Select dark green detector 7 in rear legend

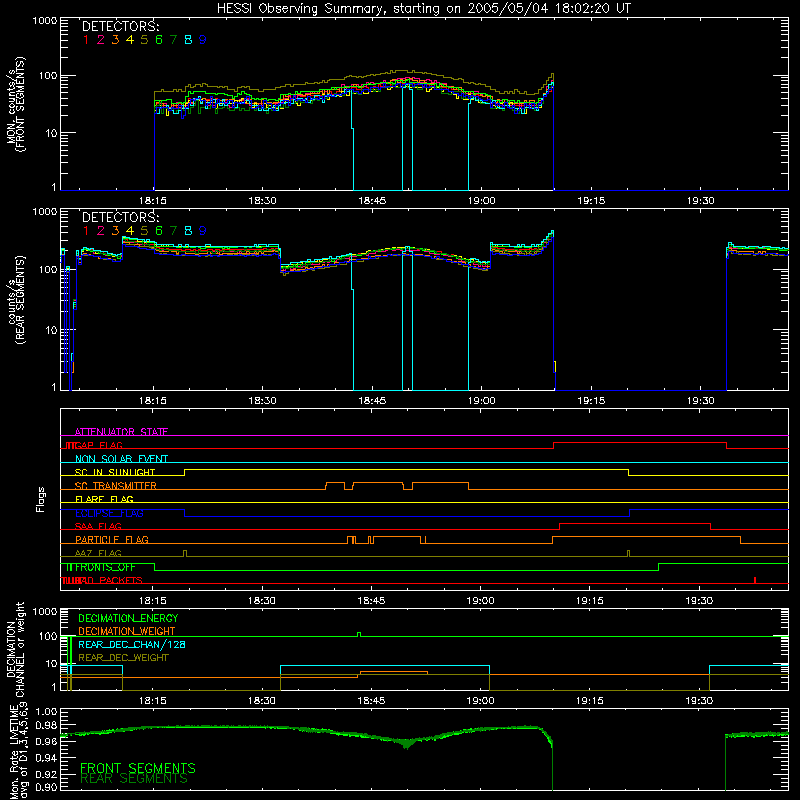173,231
